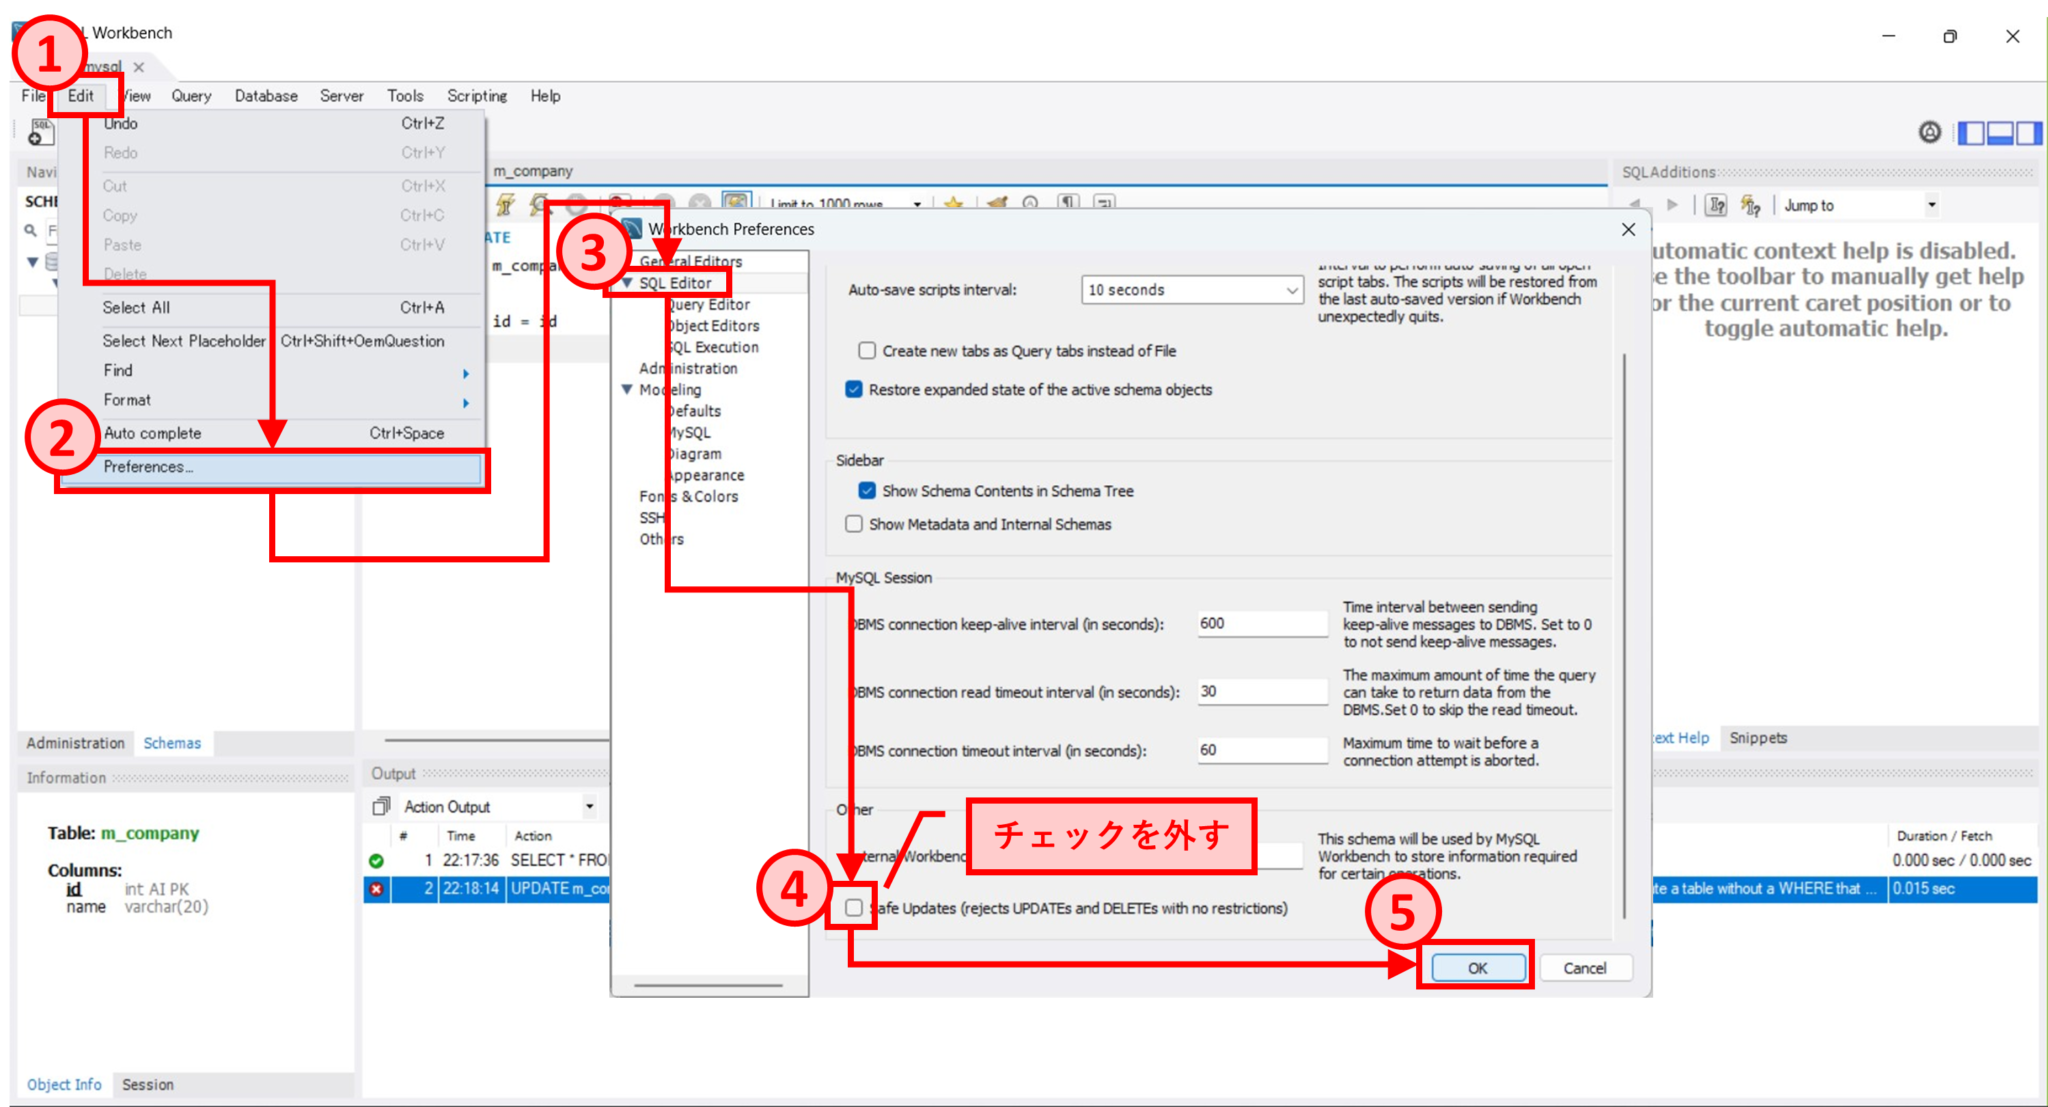Enable Show Metadata and Internal Schemas
The width and height of the screenshot is (2048, 1107).
click(854, 523)
